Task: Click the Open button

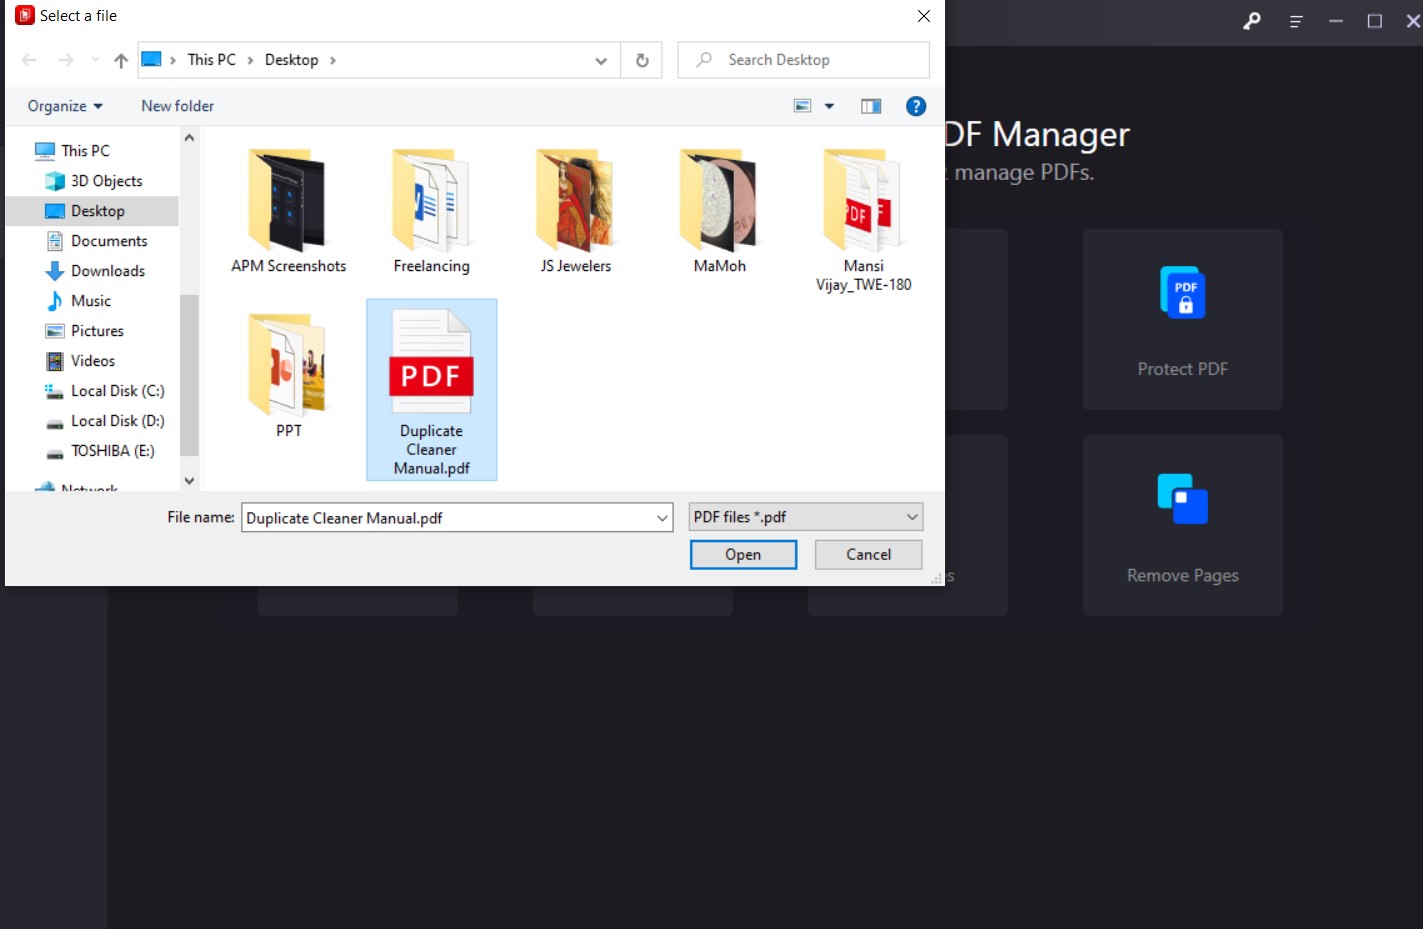Action: click(x=743, y=554)
